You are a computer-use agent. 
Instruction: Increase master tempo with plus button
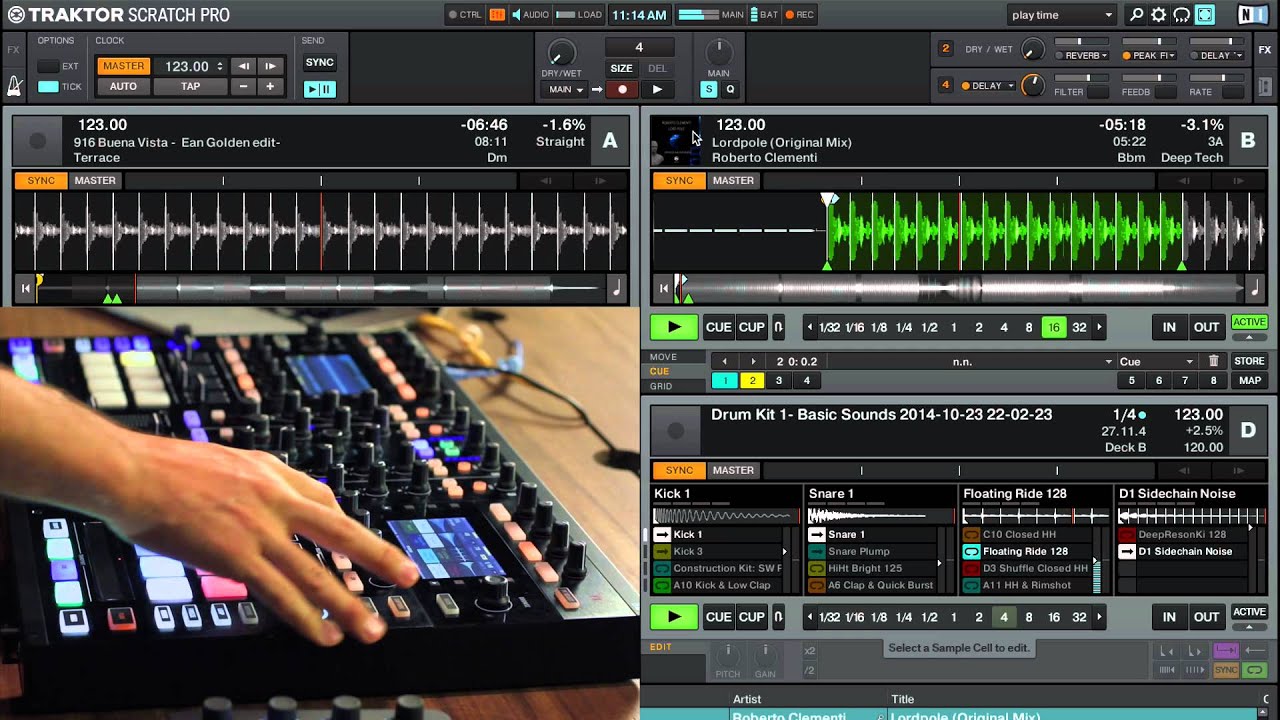click(270, 86)
